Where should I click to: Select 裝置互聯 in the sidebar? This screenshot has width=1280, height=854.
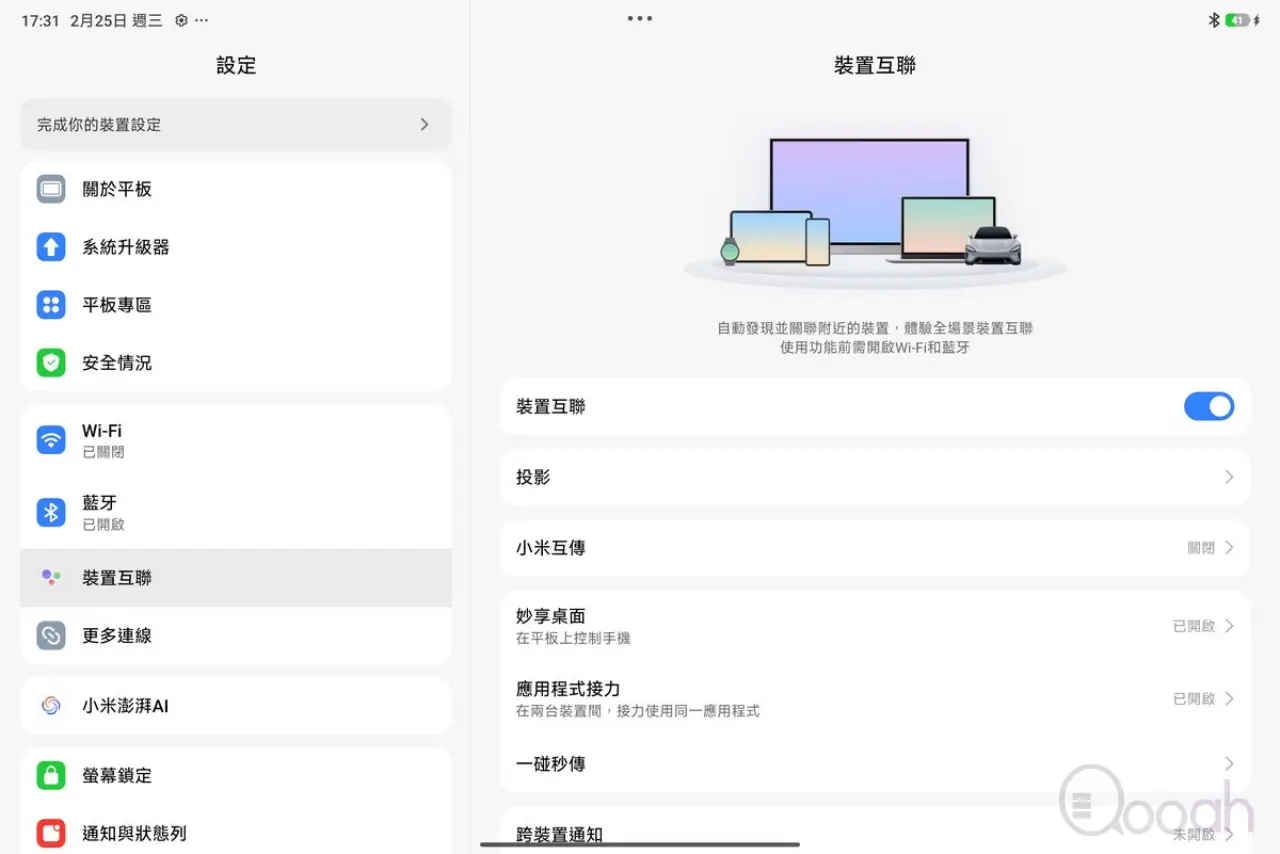[x=236, y=578]
